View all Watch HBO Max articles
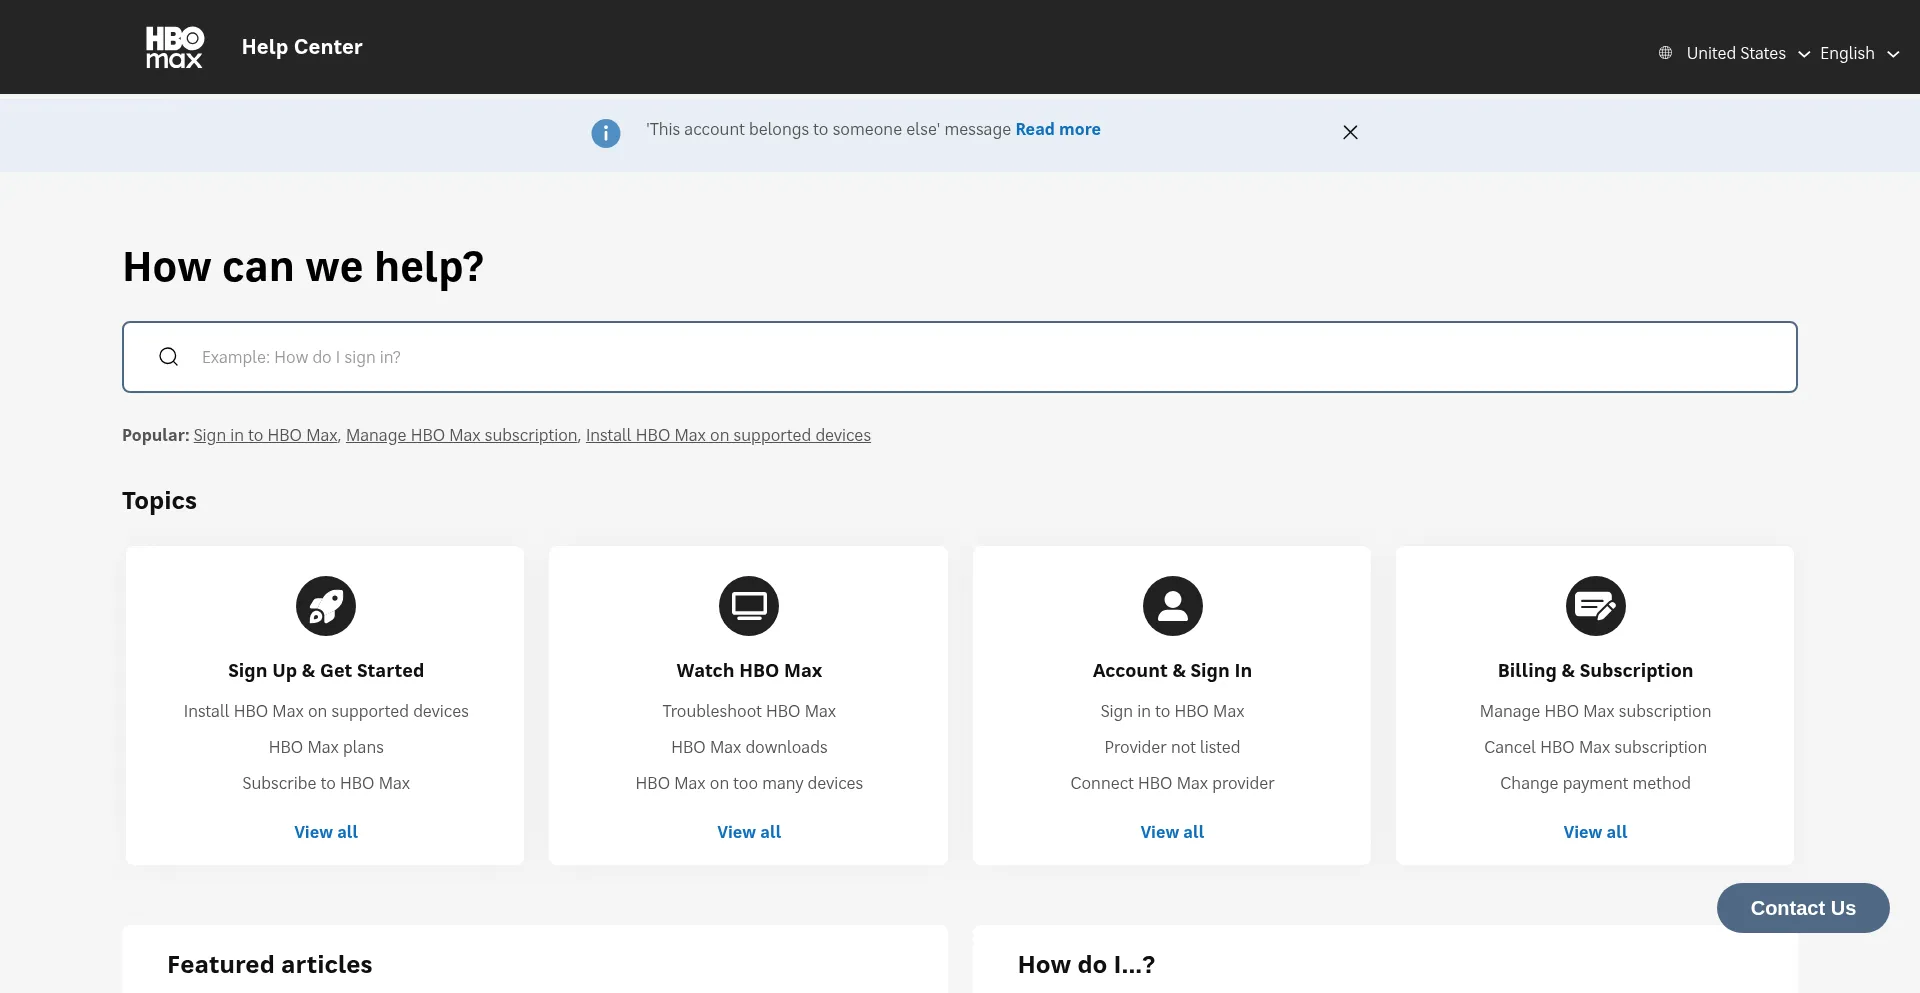This screenshot has height=993, width=1920. click(749, 832)
